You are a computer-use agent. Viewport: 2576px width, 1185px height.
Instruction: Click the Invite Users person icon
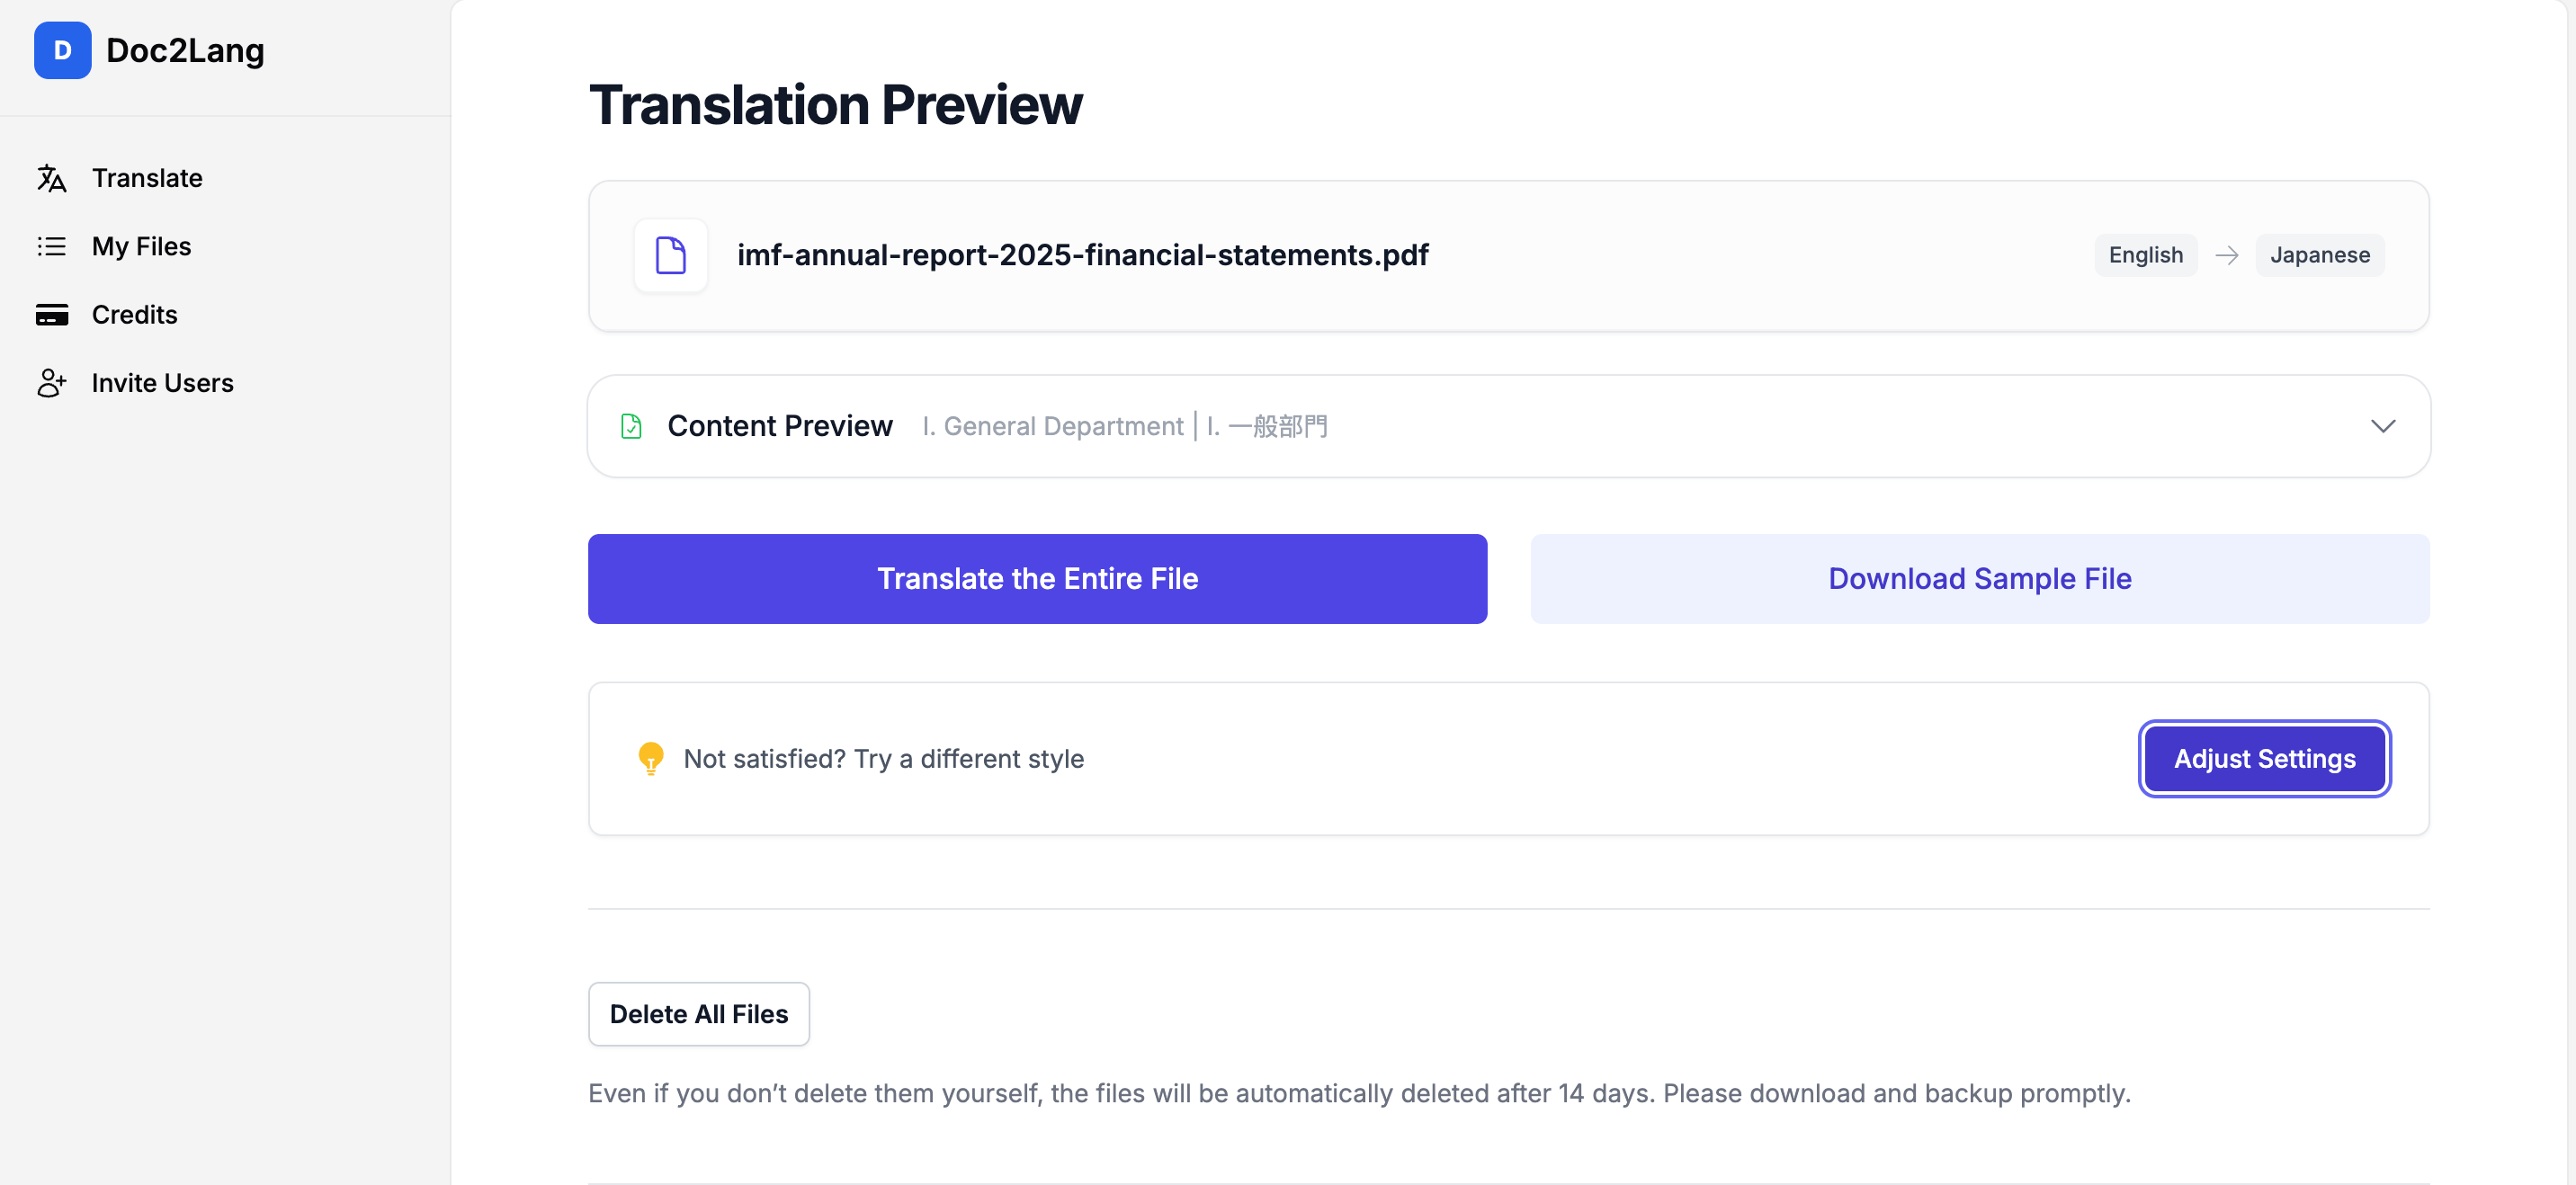tap(52, 383)
